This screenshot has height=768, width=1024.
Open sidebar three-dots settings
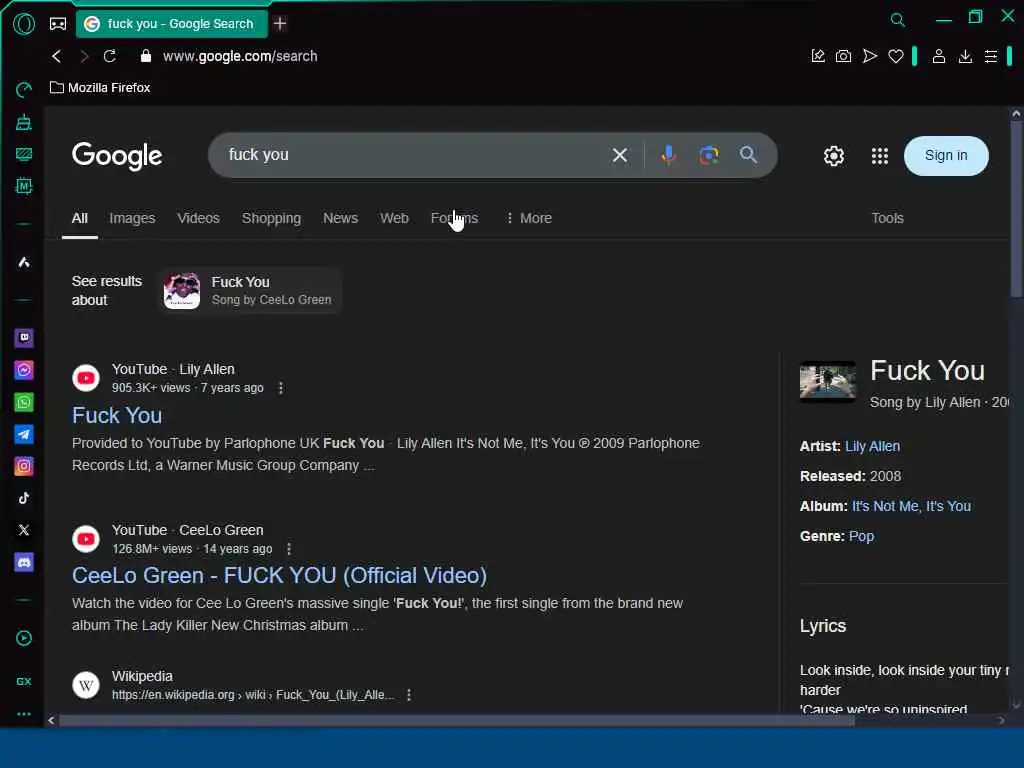24,714
